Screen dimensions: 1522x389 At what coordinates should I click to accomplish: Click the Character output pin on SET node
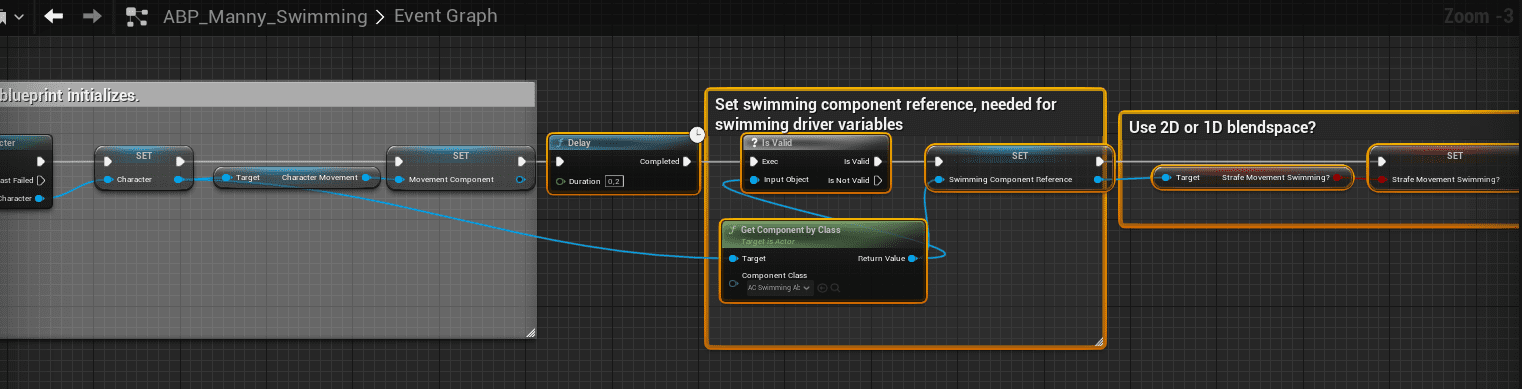[177, 180]
